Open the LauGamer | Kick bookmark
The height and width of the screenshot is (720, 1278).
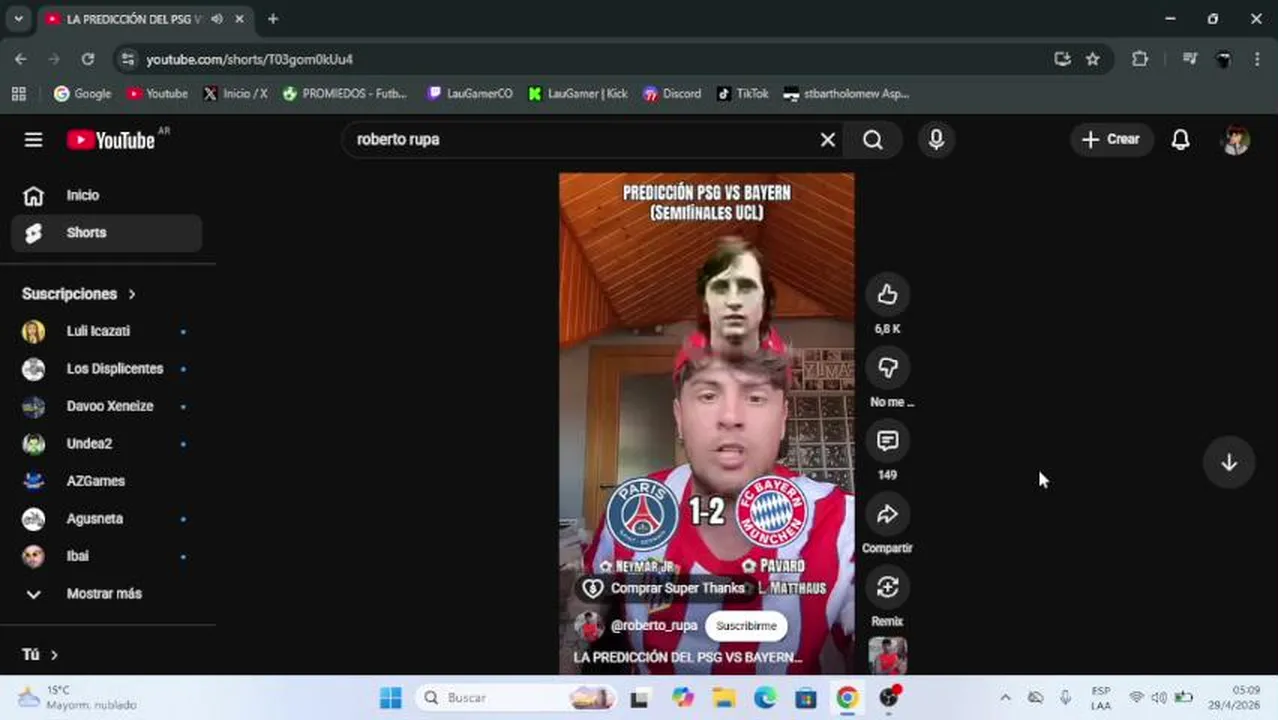578,93
